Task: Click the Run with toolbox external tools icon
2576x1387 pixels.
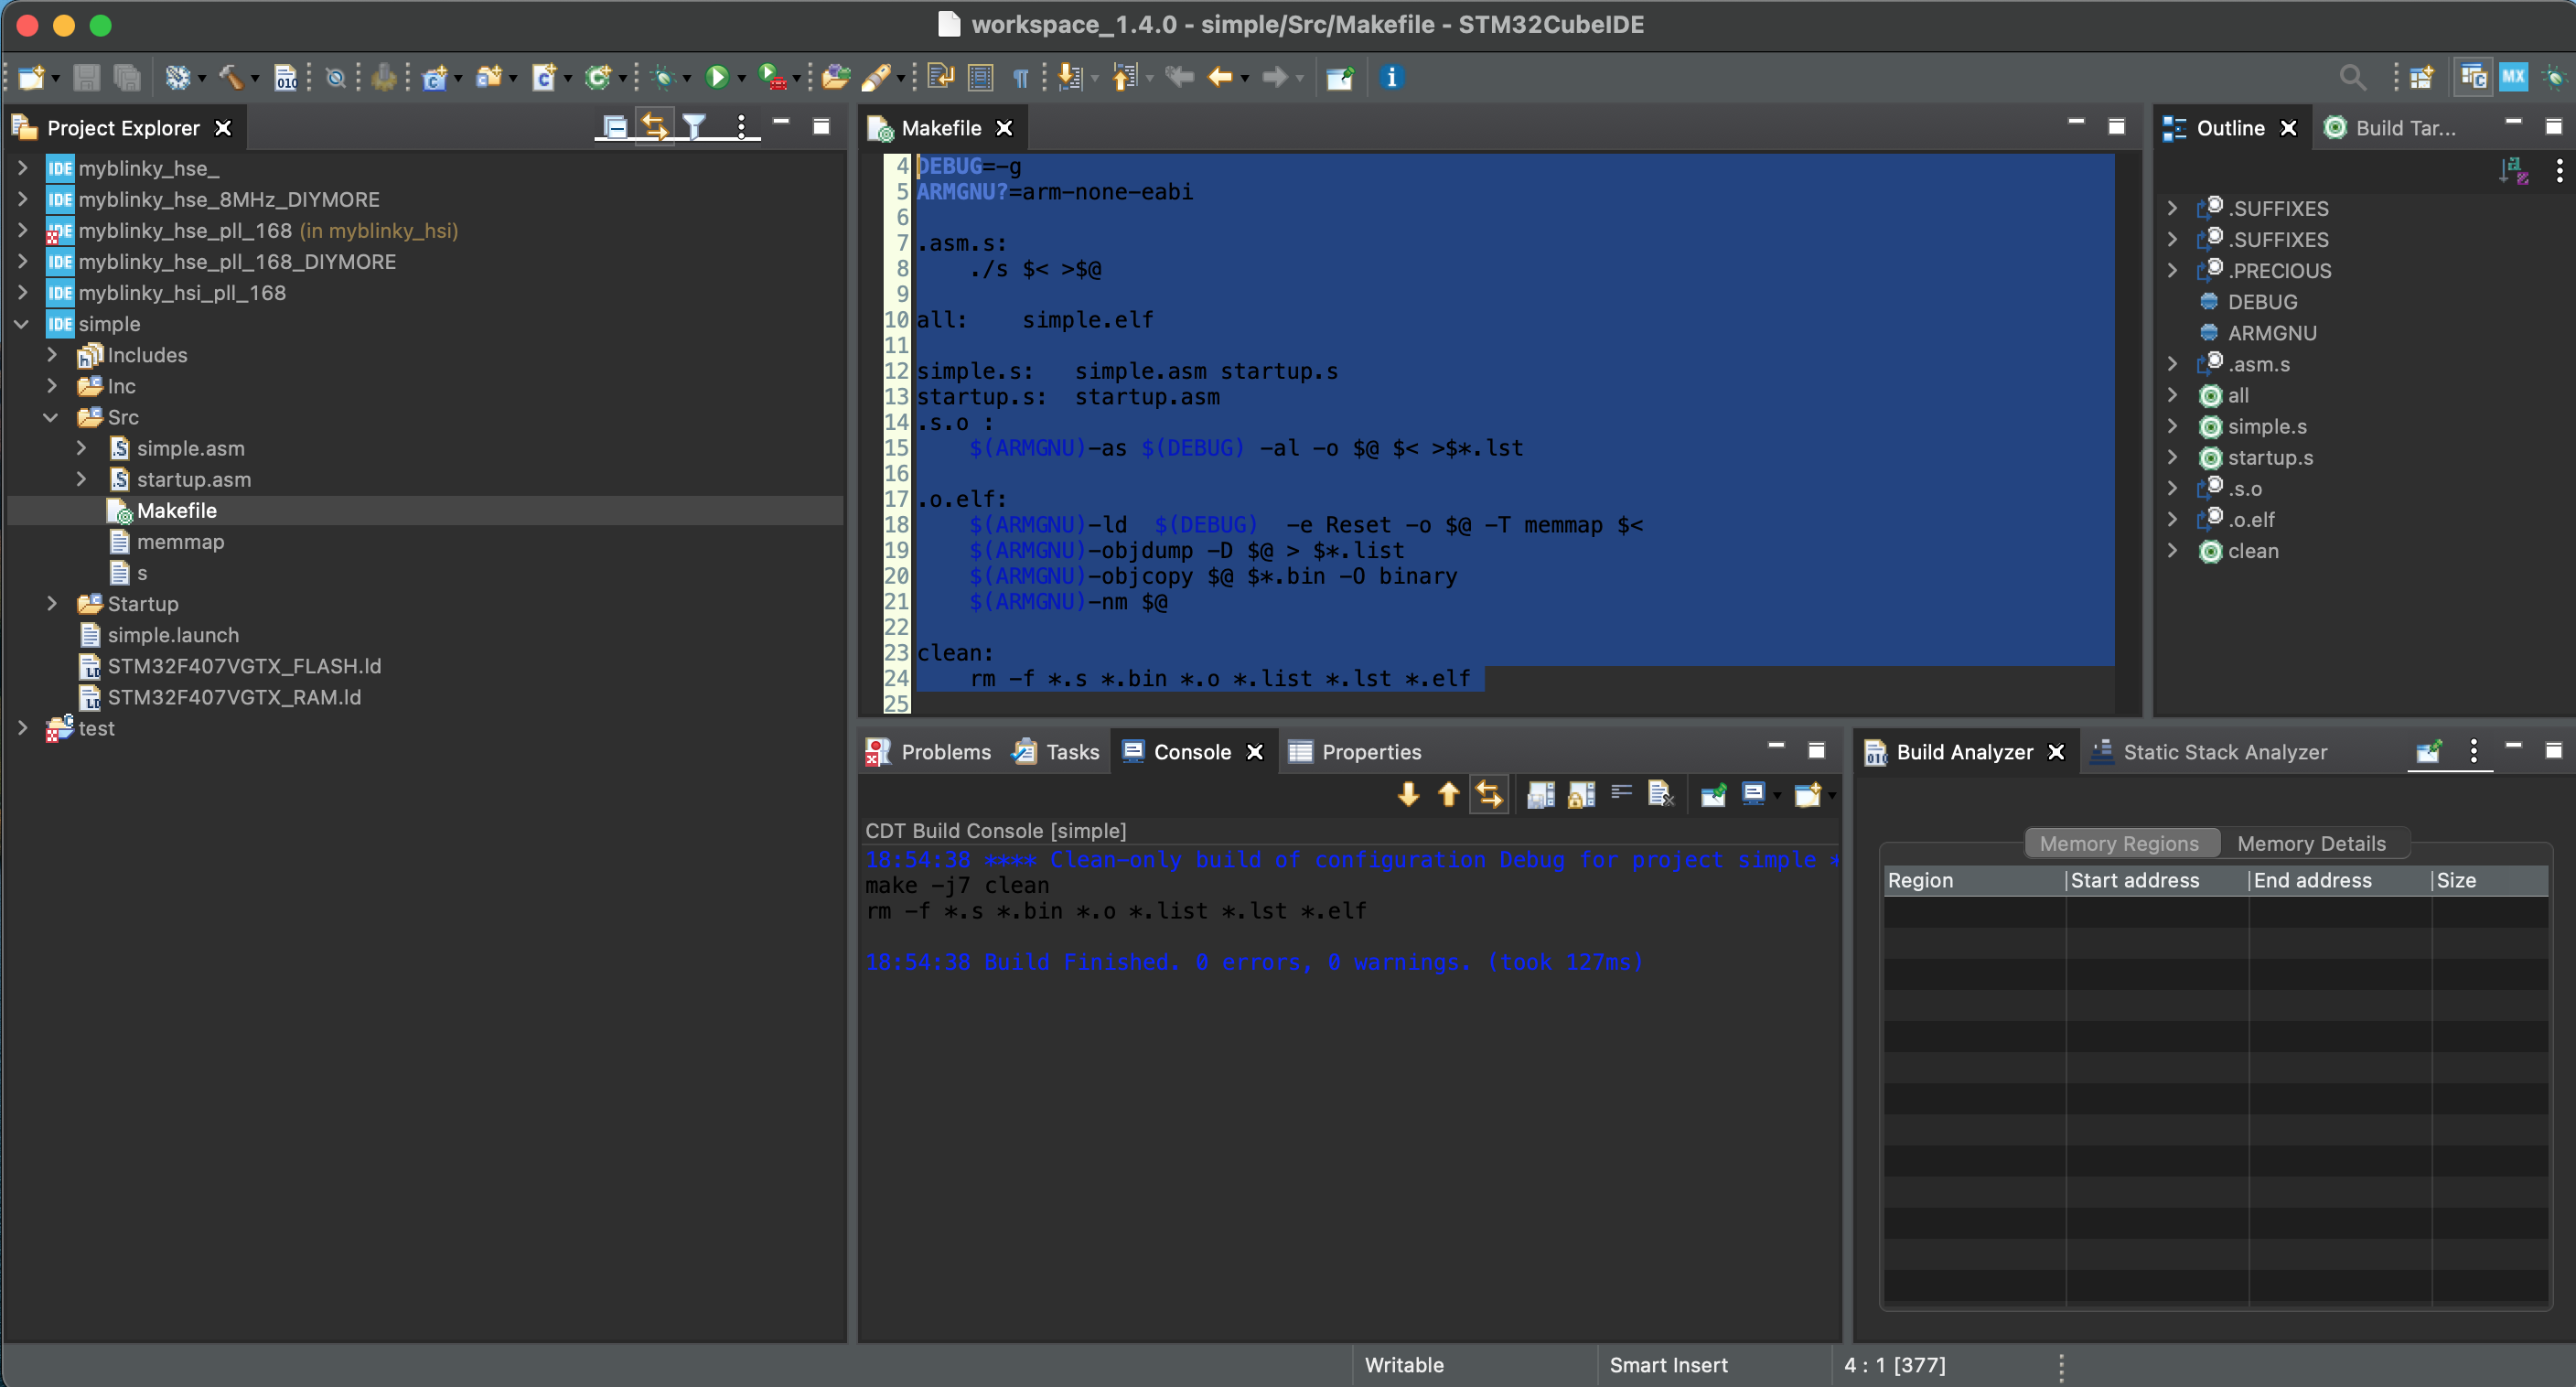Action: click(x=772, y=77)
